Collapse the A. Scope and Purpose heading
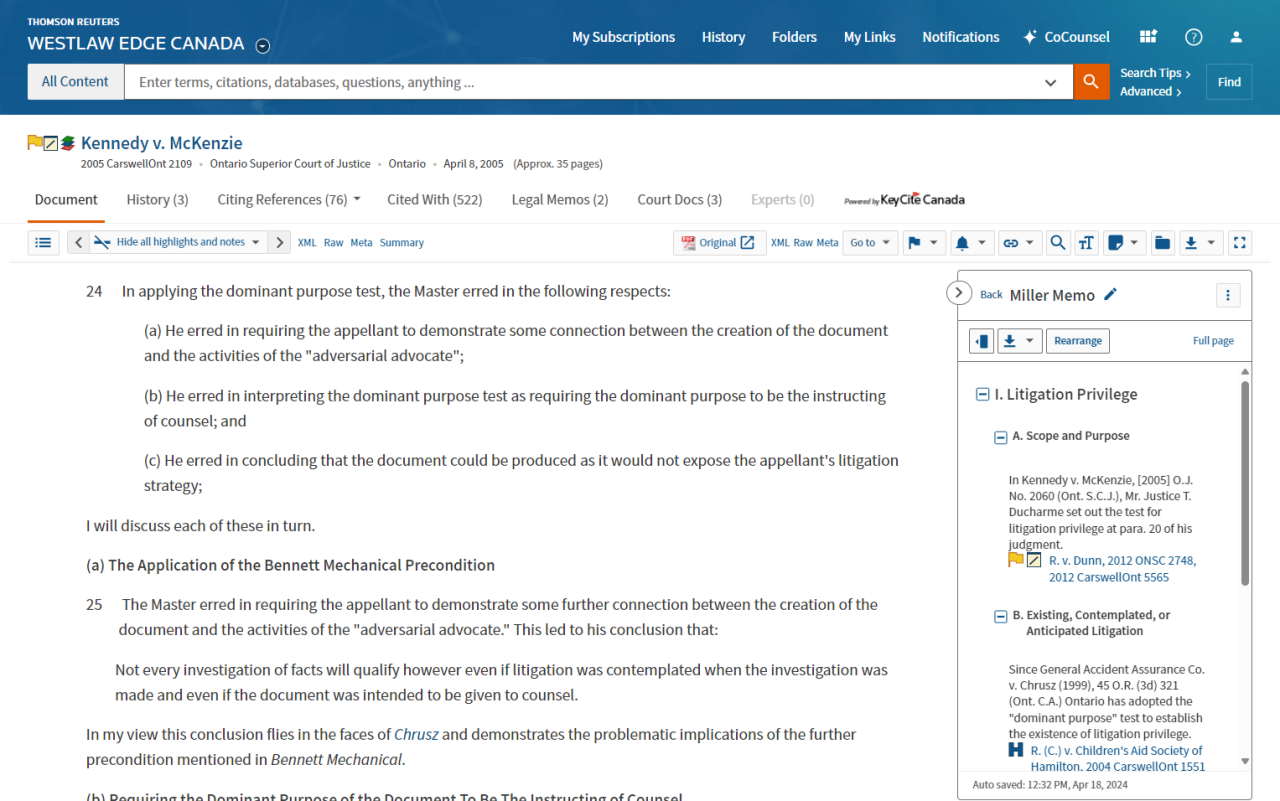The width and height of the screenshot is (1280, 801). [x=1000, y=437]
